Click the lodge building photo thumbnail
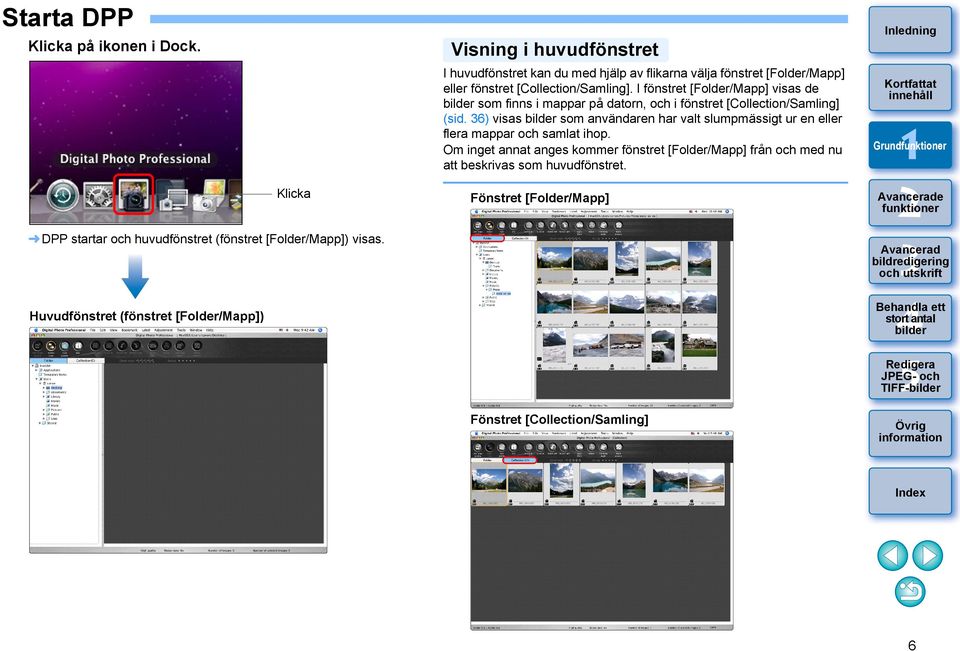 [x=699, y=346]
